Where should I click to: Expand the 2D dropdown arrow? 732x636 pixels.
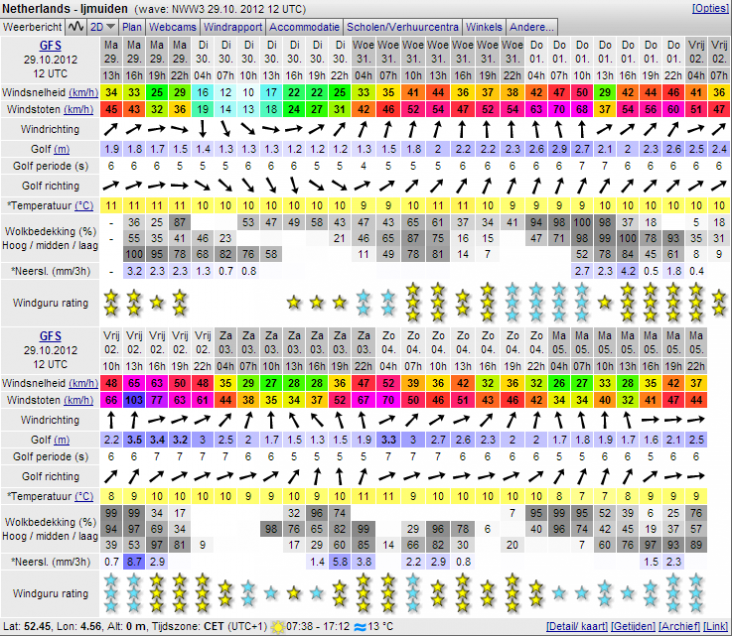(x=110, y=26)
